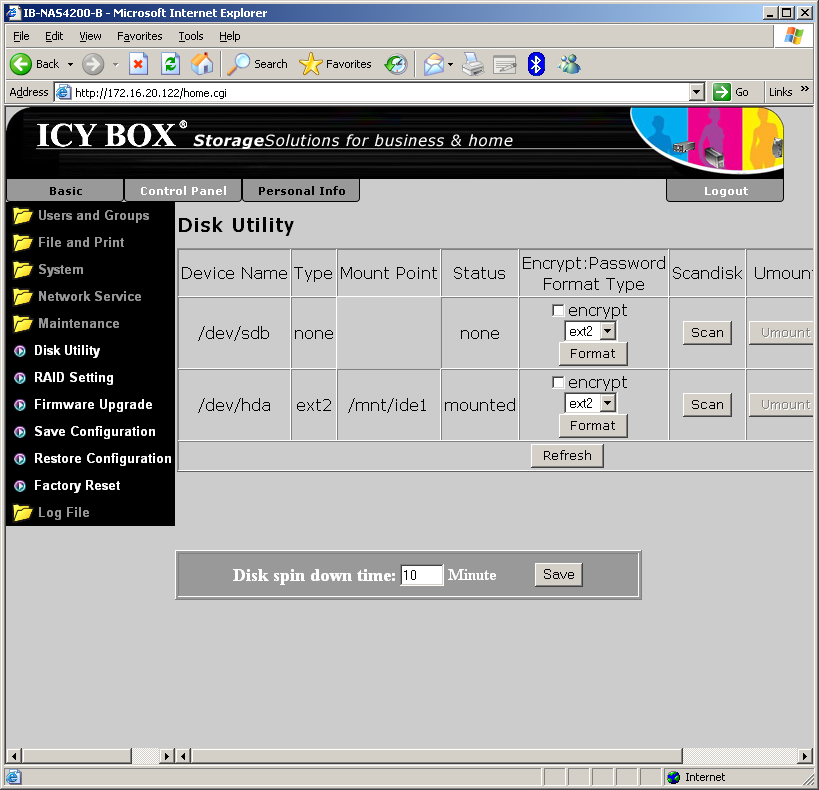Click the Logout button
This screenshot has width=819, height=790.
click(725, 191)
